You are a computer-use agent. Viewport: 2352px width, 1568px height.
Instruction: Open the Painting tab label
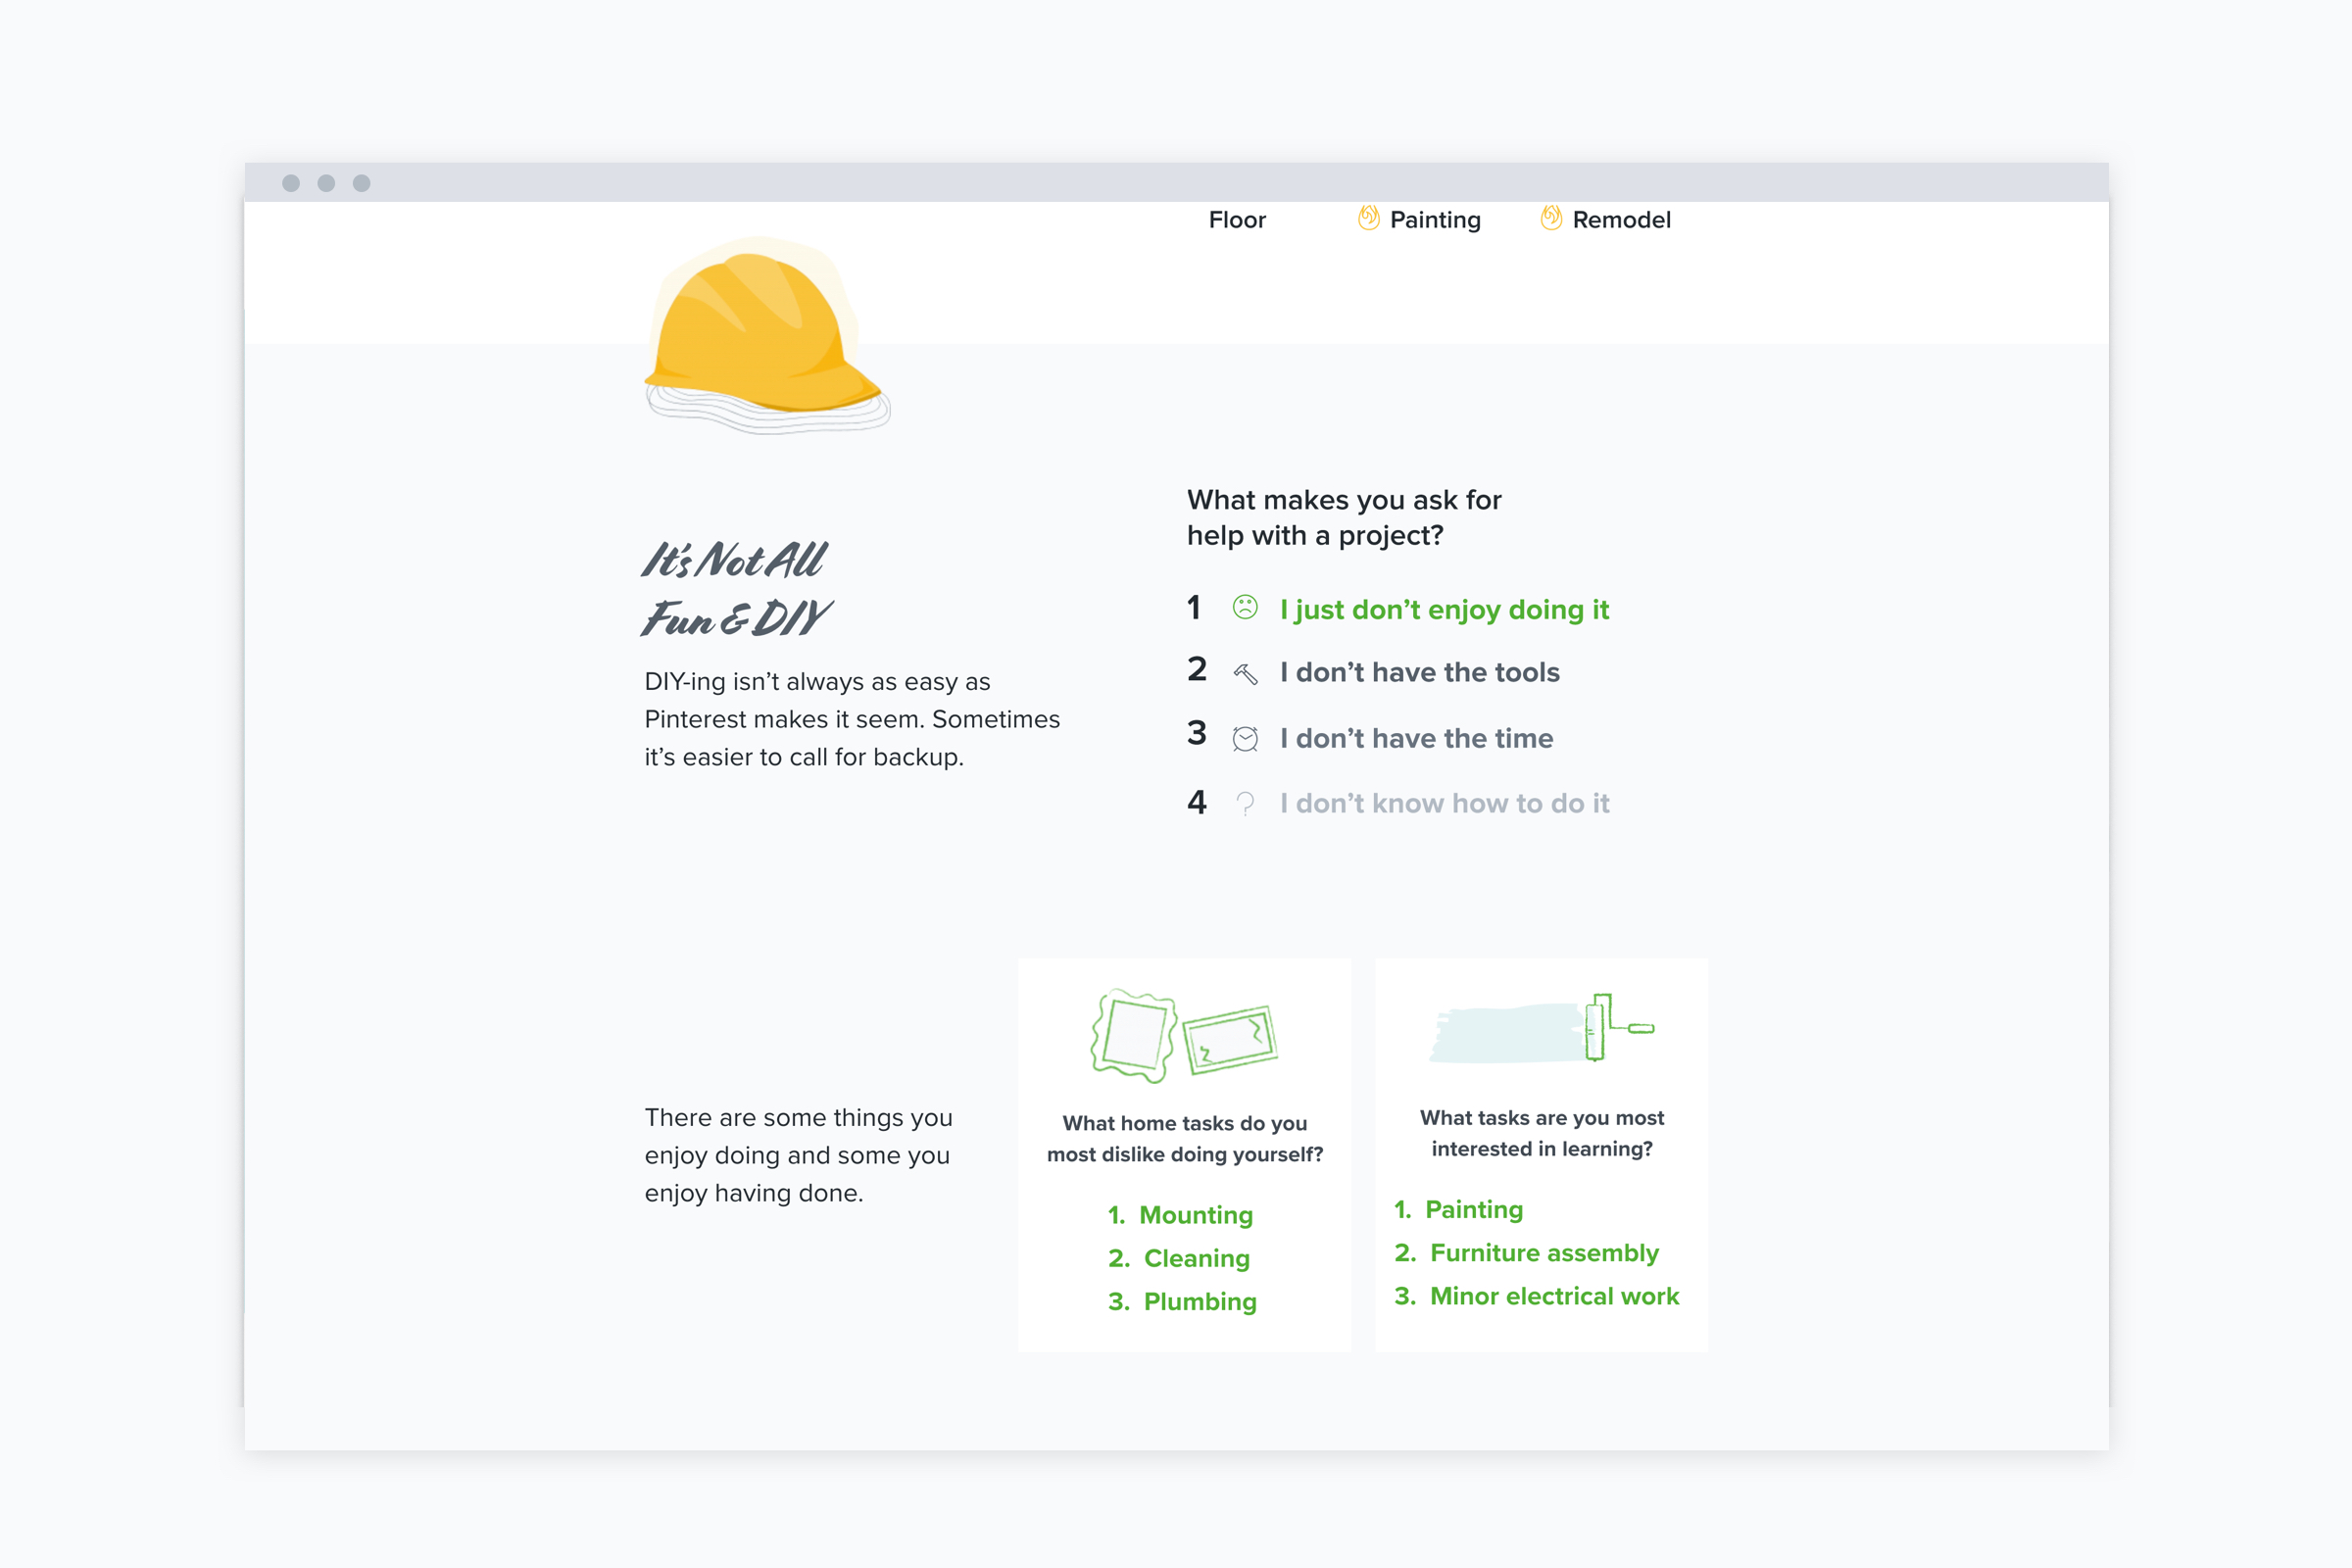click(x=1435, y=220)
